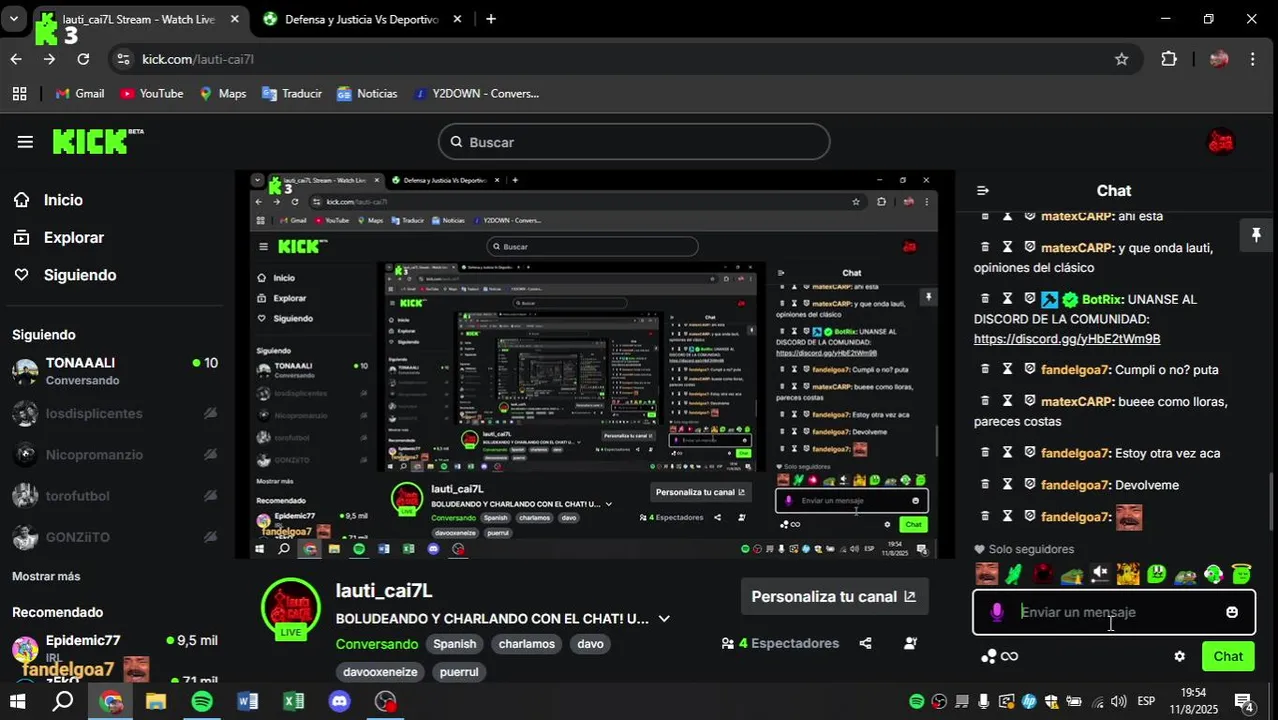Viewport: 1278px width, 720px height.
Task: Open the Traducir bookmark
Action: click(291, 94)
